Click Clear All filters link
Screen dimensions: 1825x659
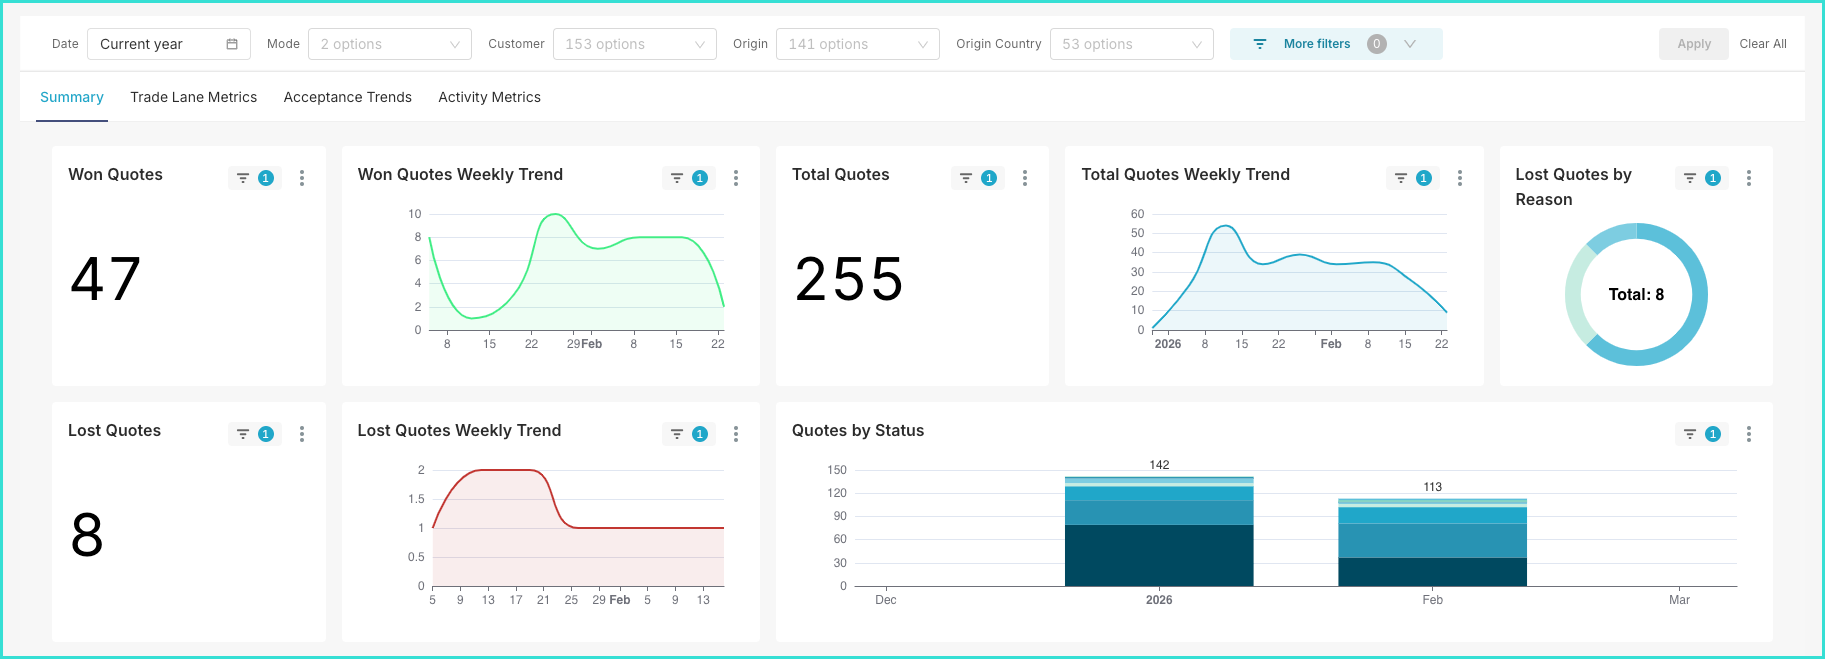(1762, 44)
